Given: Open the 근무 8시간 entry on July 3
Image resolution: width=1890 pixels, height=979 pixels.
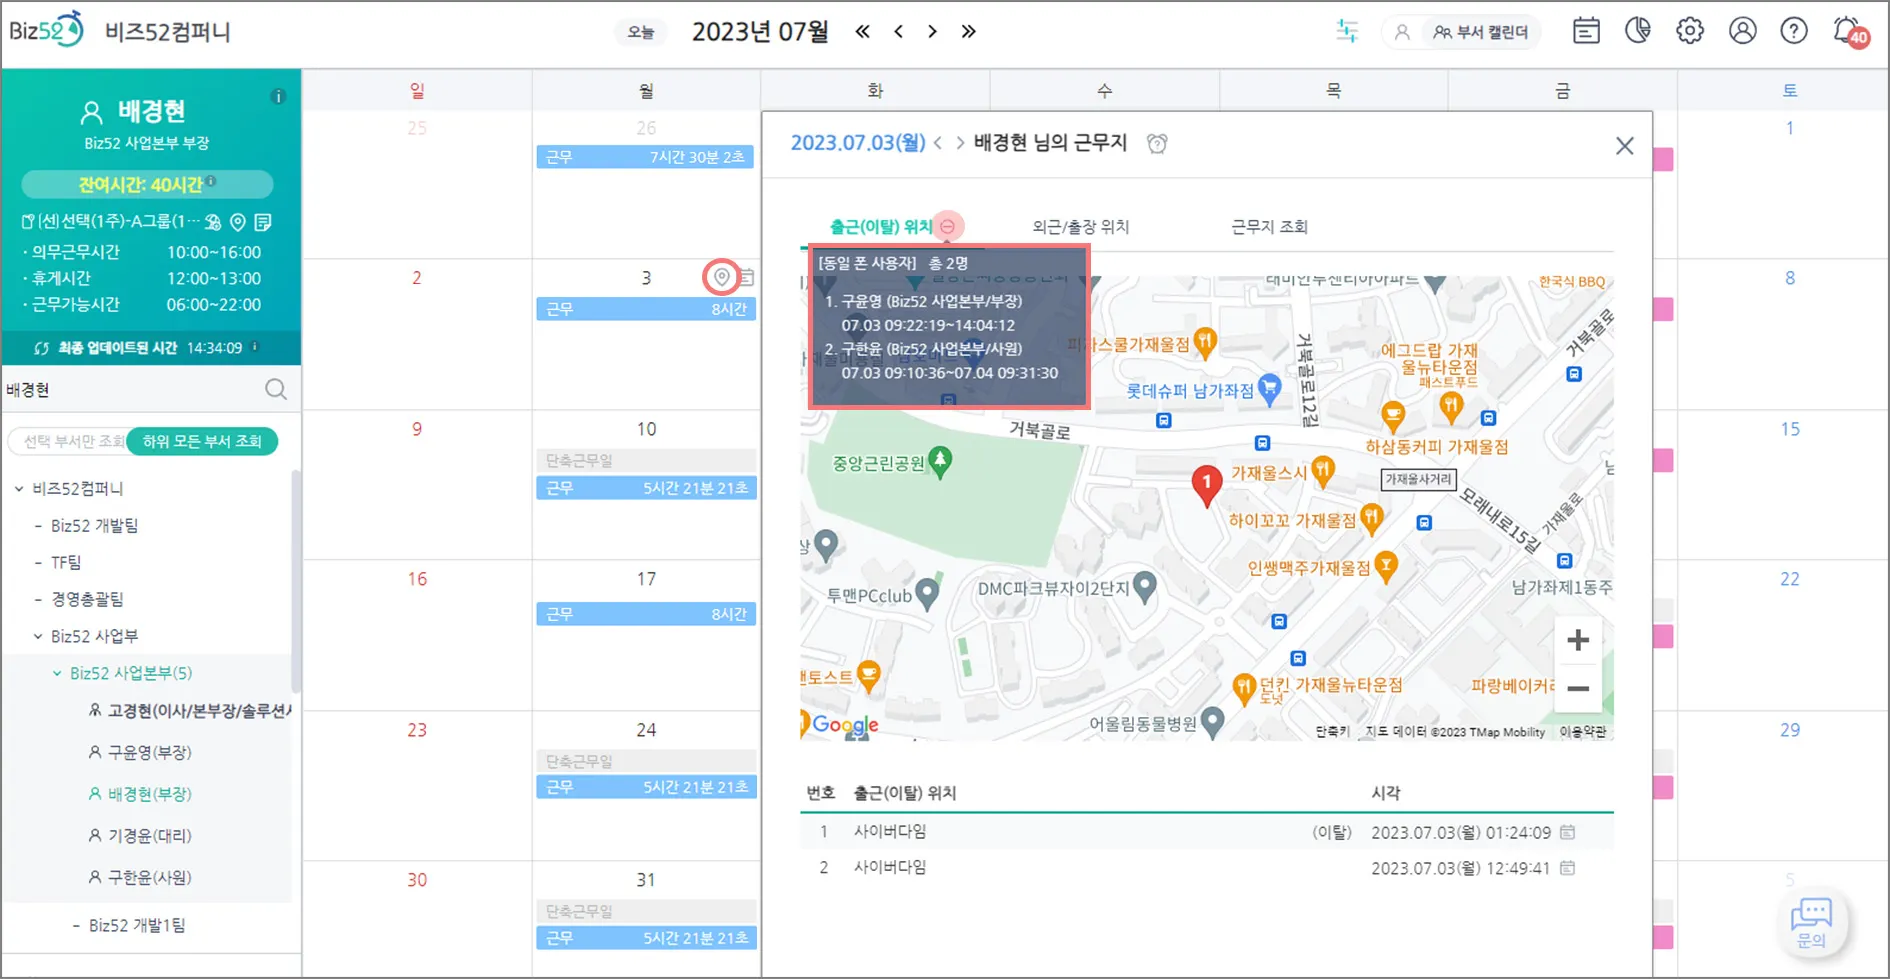Looking at the screenshot, I should [x=646, y=309].
